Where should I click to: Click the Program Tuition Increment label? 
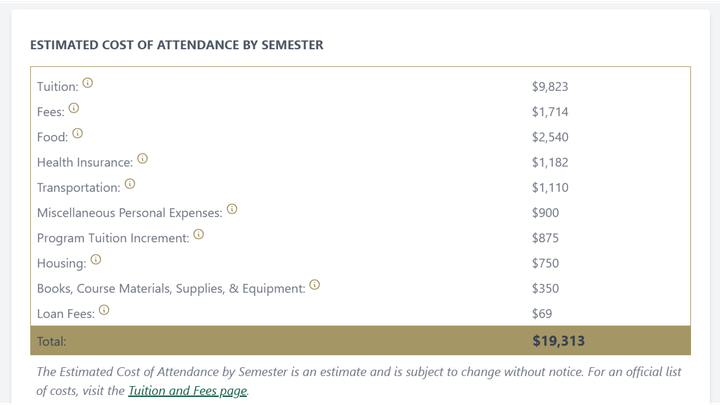[x=113, y=238]
